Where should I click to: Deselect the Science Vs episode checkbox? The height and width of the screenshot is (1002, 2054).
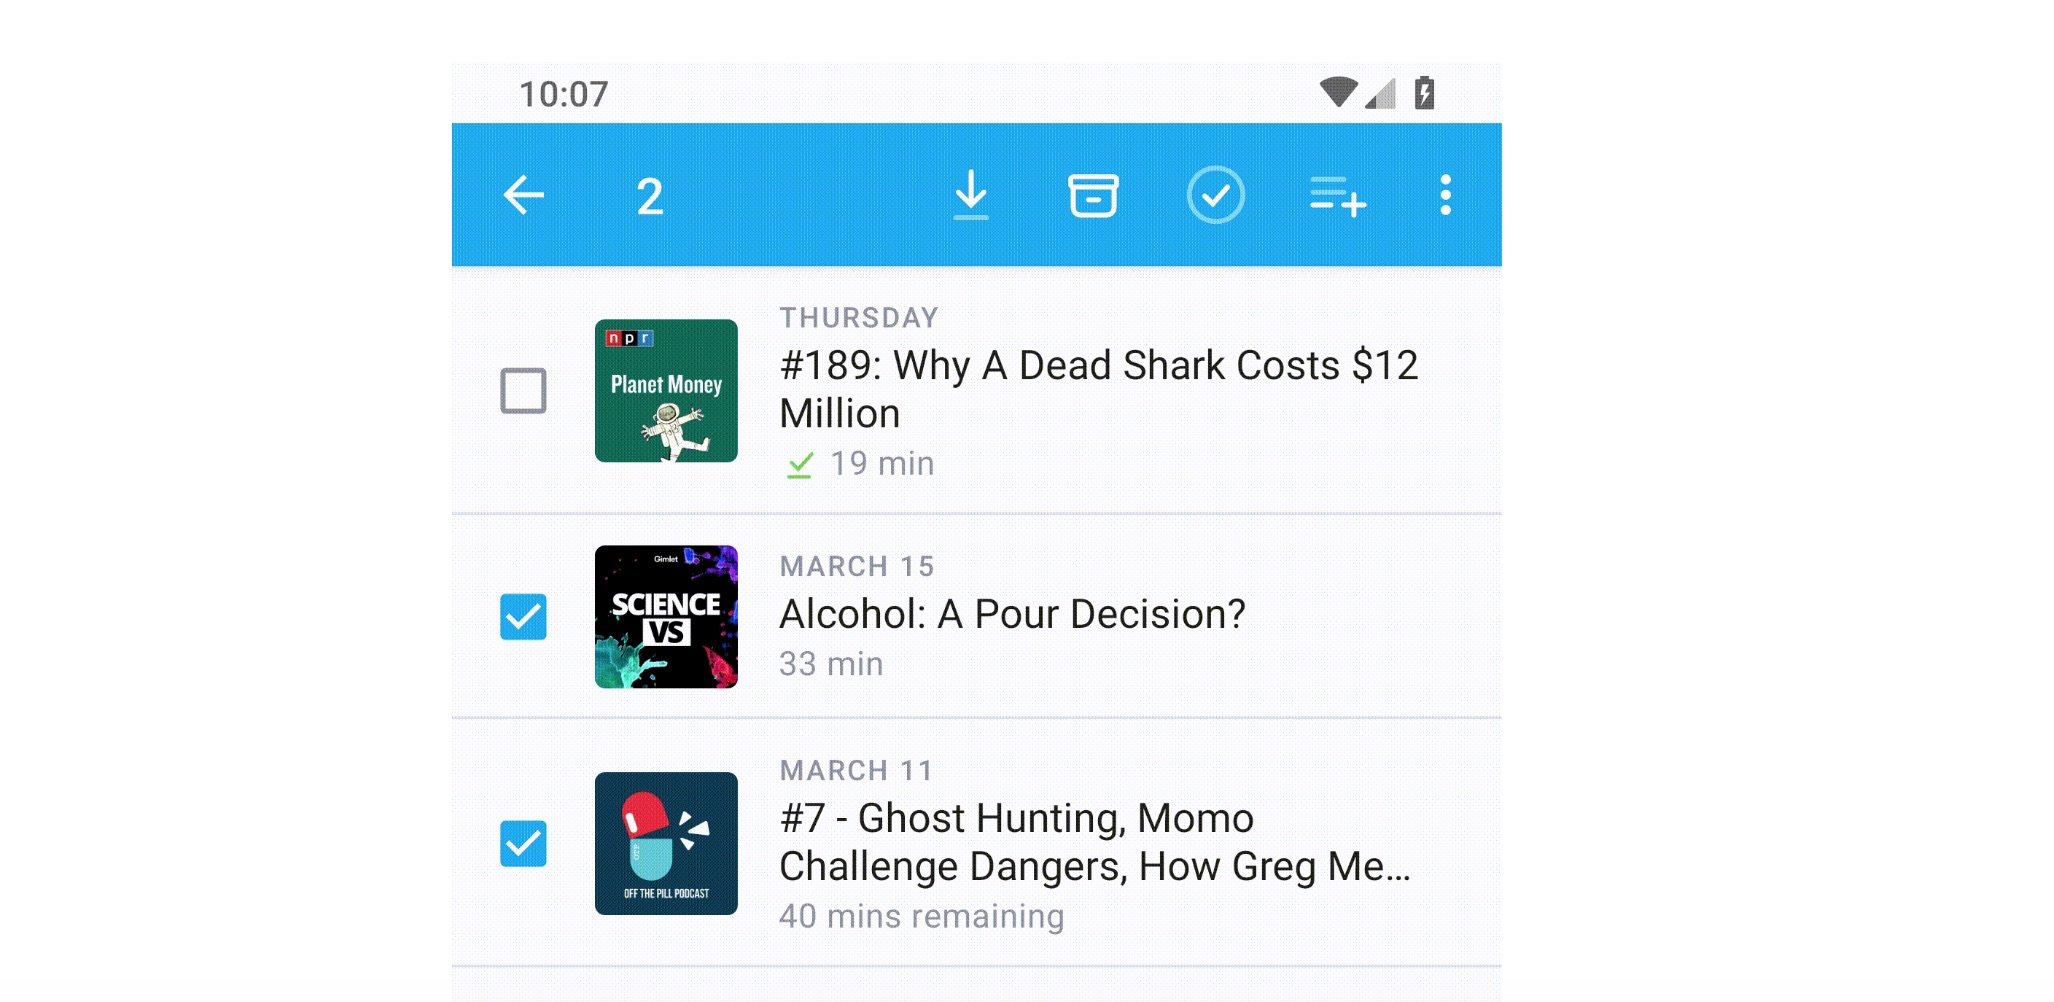524,618
